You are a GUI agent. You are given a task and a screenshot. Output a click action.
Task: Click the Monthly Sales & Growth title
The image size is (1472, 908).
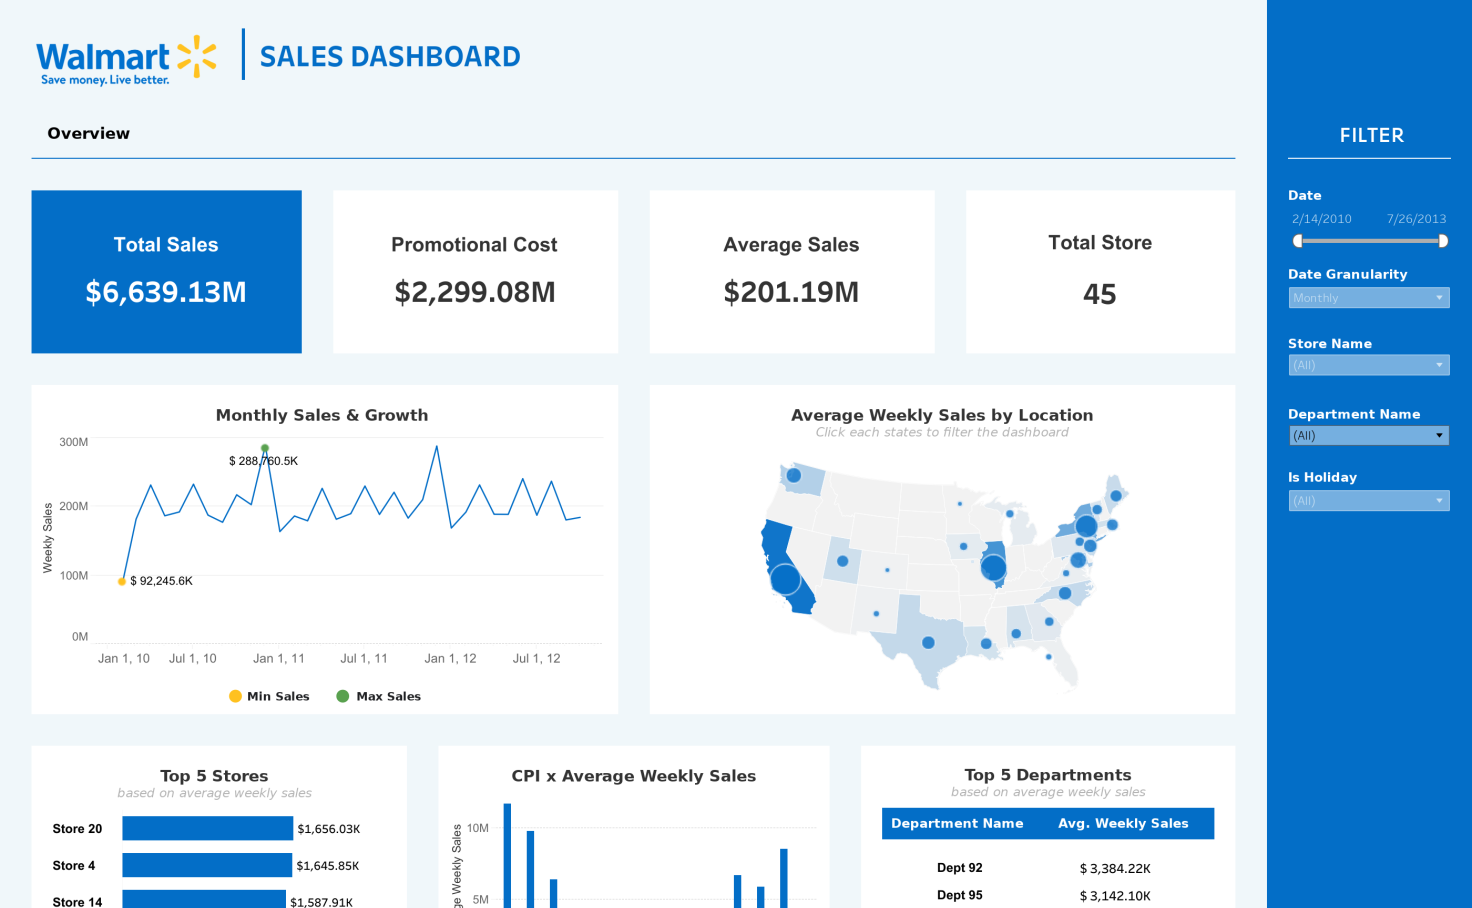322,415
